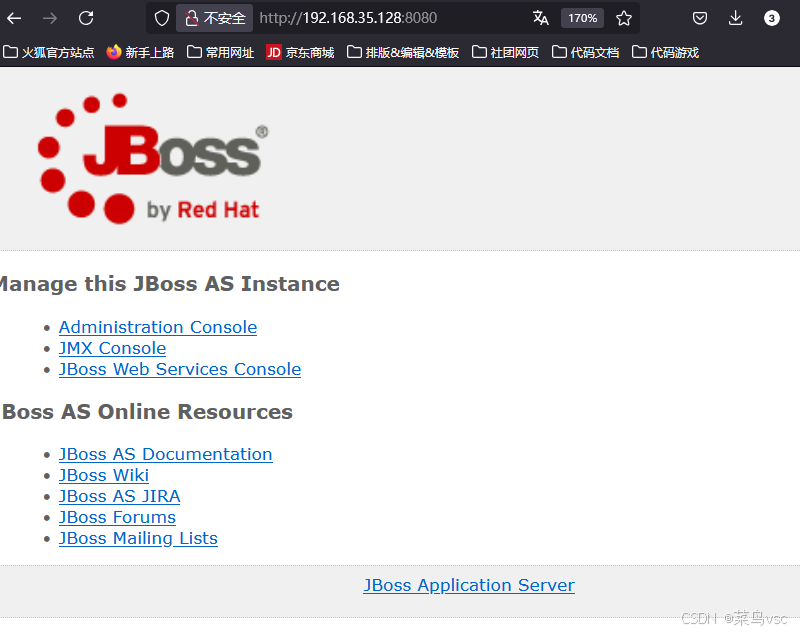Open the JBoss AS JIRA link
The image size is (800, 634).
click(x=119, y=496)
